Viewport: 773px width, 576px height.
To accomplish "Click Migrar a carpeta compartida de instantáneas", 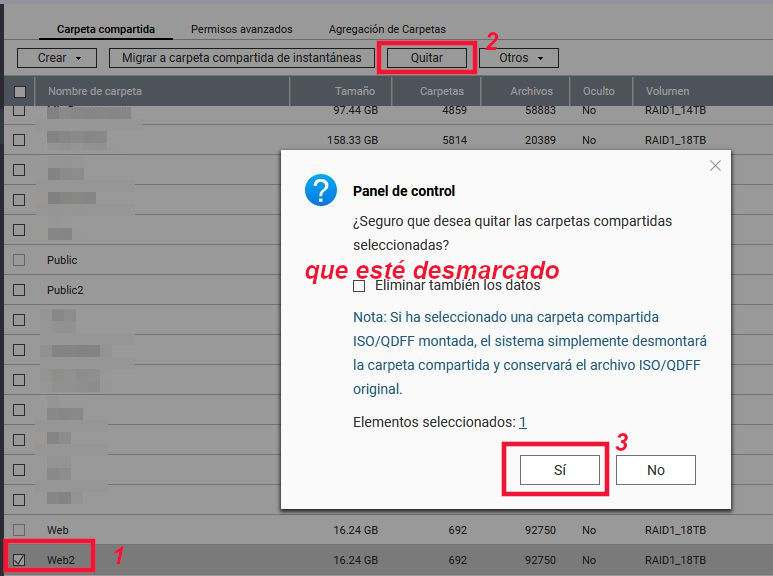I will (x=242, y=58).
